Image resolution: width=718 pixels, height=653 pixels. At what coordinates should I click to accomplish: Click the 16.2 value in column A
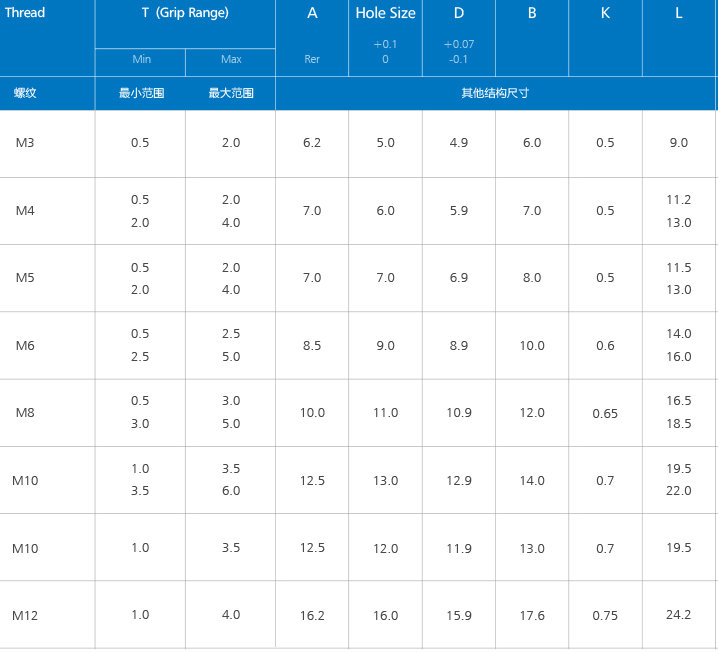(312, 616)
